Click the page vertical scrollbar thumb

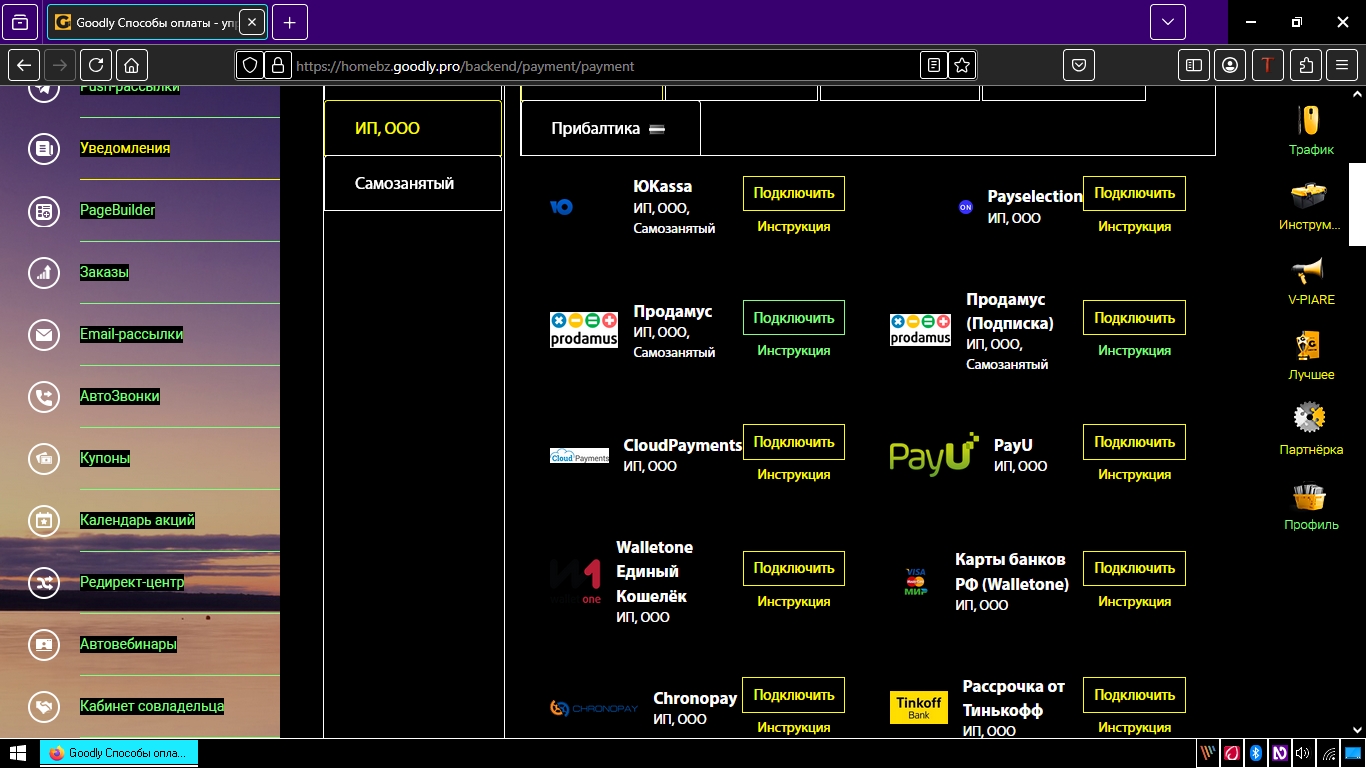[1357, 204]
